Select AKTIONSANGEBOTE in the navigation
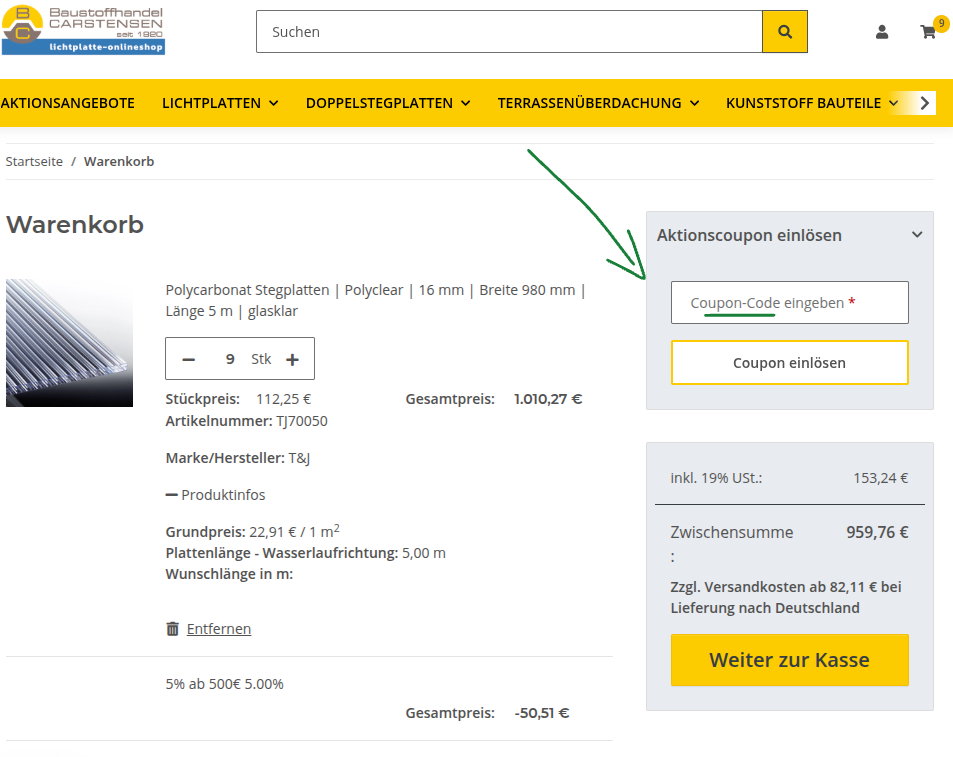The width and height of the screenshot is (953, 757). tap(67, 102)
